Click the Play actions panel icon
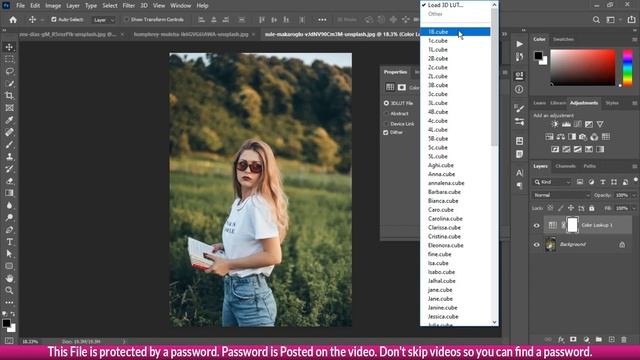Viewport: 640px width, 360px height. coord(519,44)
